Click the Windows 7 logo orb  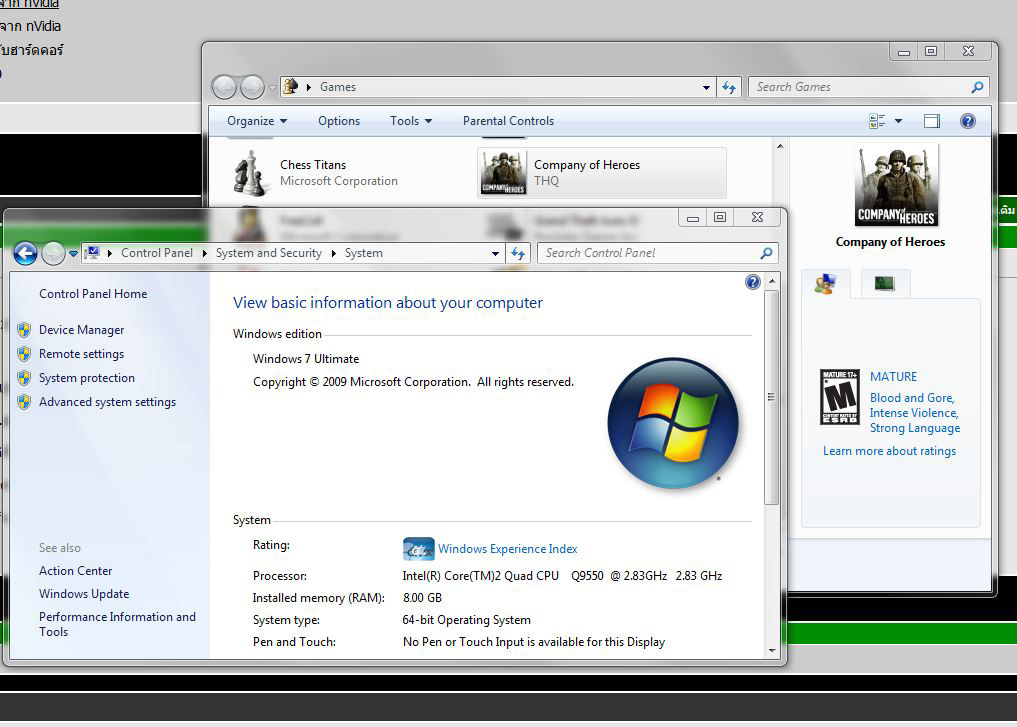[x=673, y=423]
